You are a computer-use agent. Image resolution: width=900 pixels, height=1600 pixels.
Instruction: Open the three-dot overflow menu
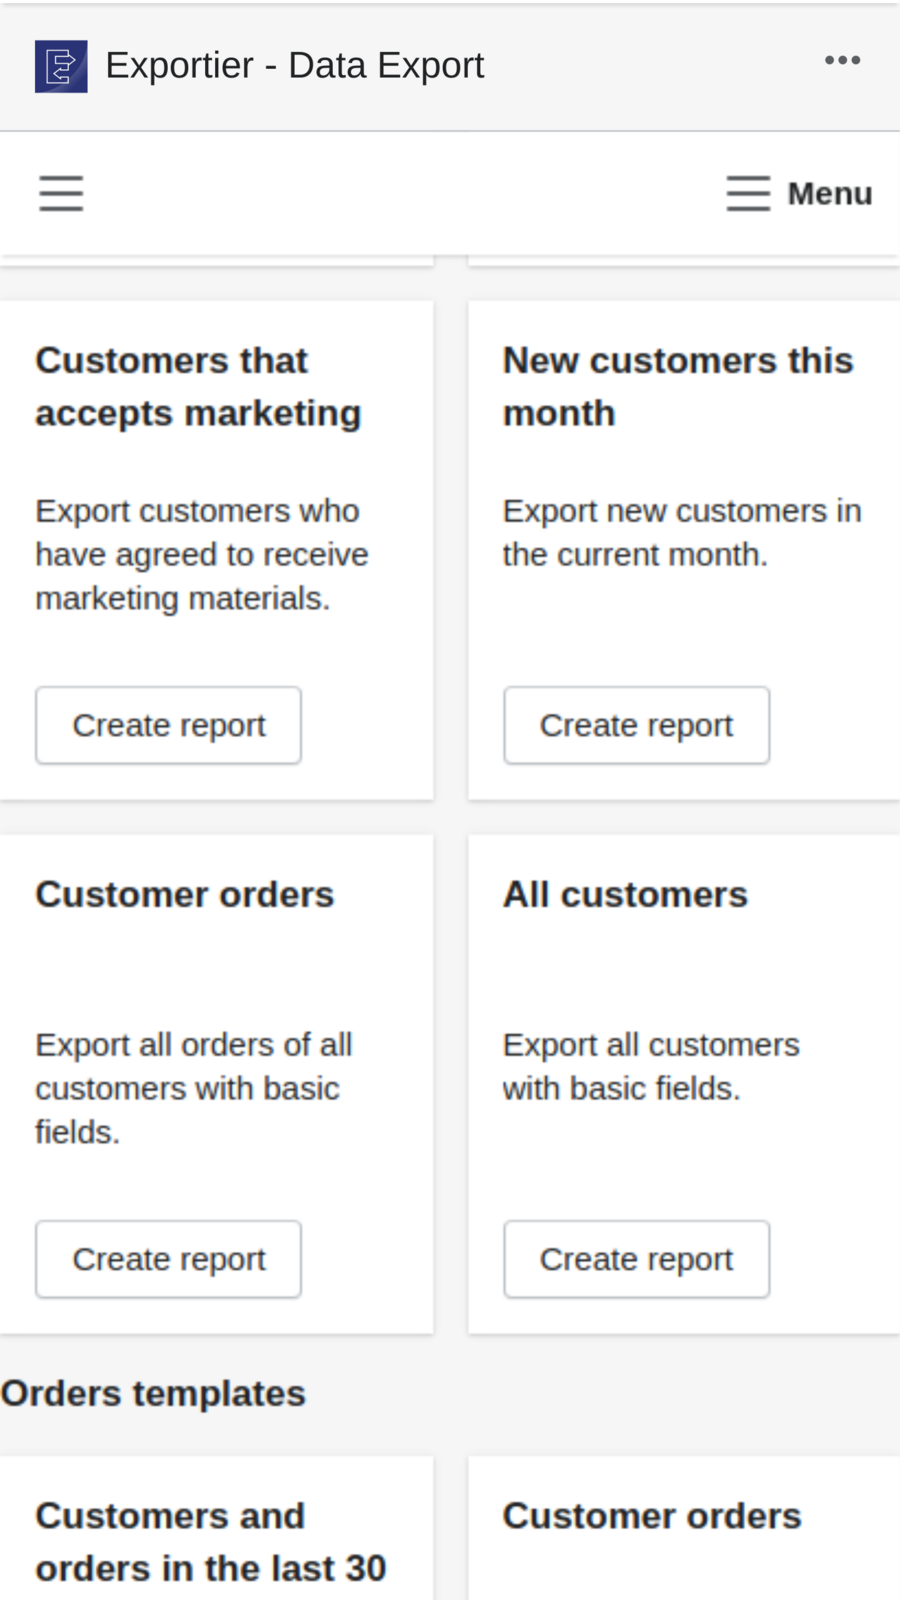point(844,60)
